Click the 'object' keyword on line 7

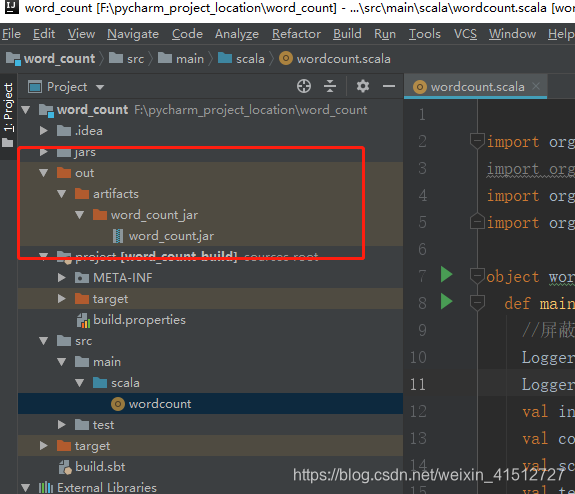pos(513,277)
